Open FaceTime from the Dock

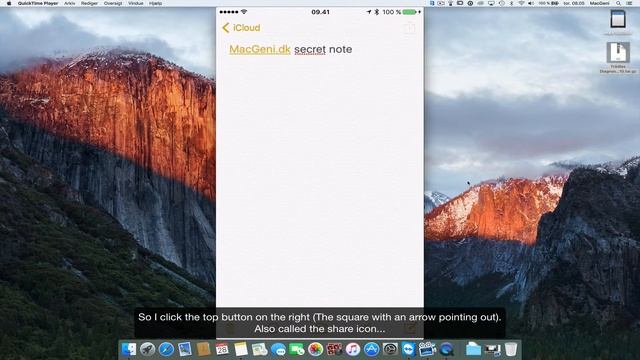[297, 349]
